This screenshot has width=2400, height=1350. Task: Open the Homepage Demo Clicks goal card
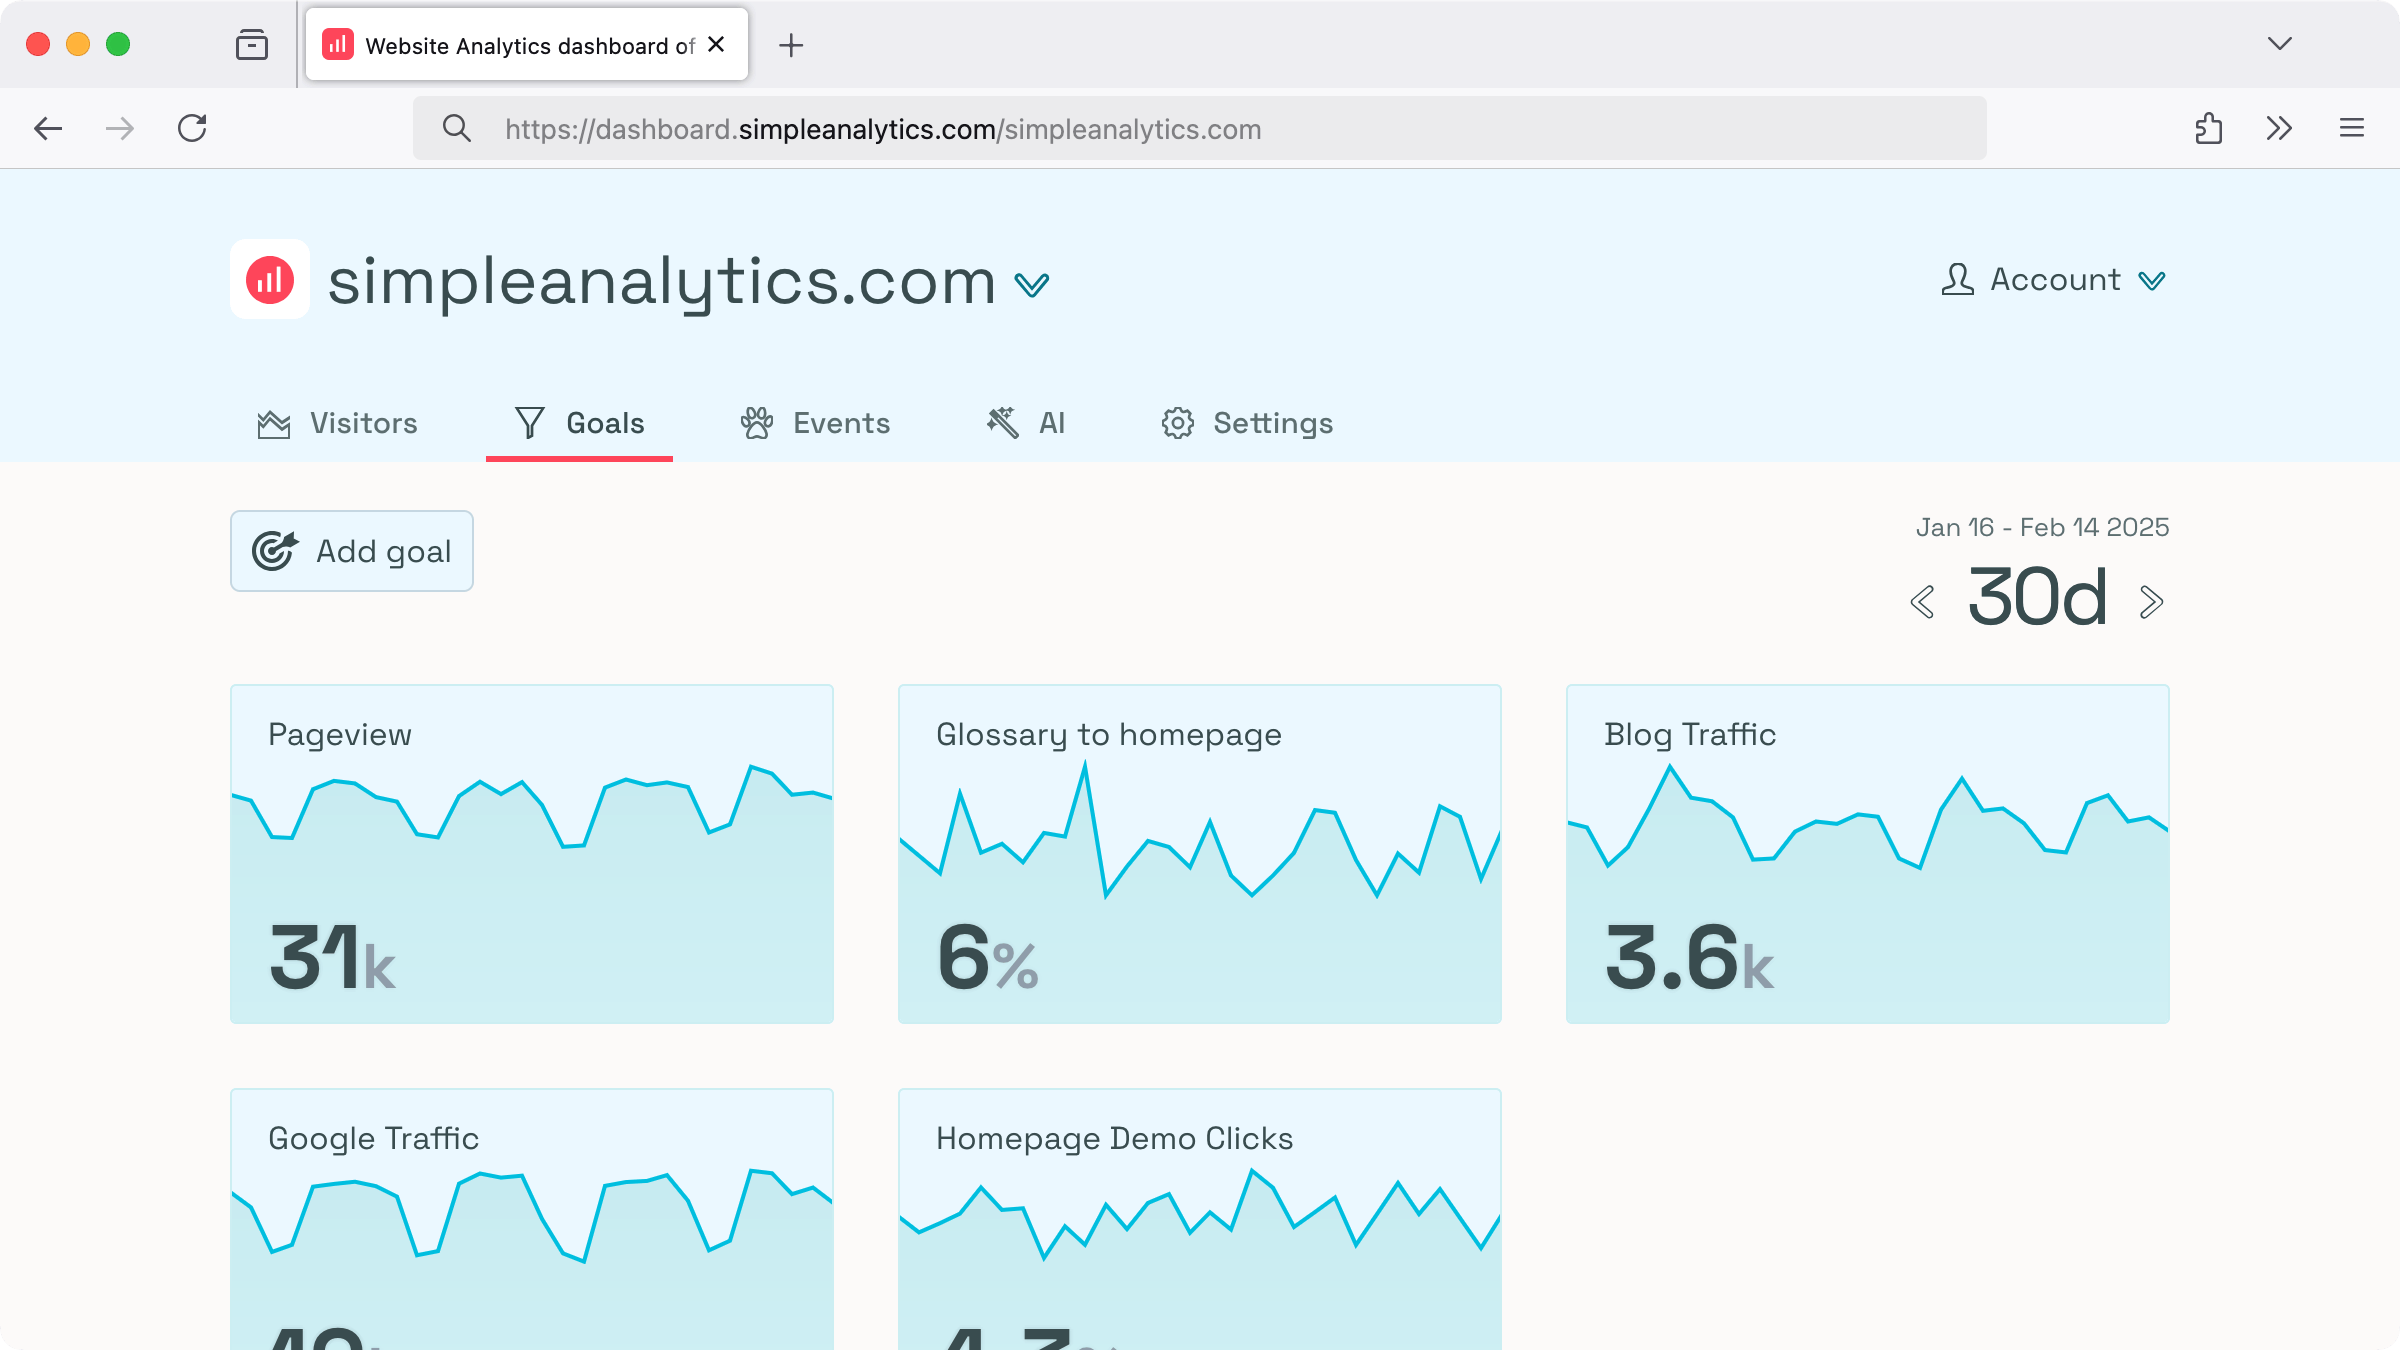pyautogui.click(x=1200, y=1219)
